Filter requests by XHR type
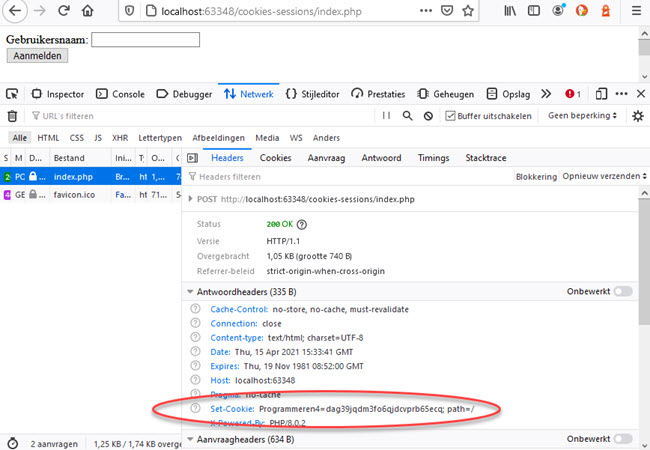650x450 pixels. pos(120,138)
